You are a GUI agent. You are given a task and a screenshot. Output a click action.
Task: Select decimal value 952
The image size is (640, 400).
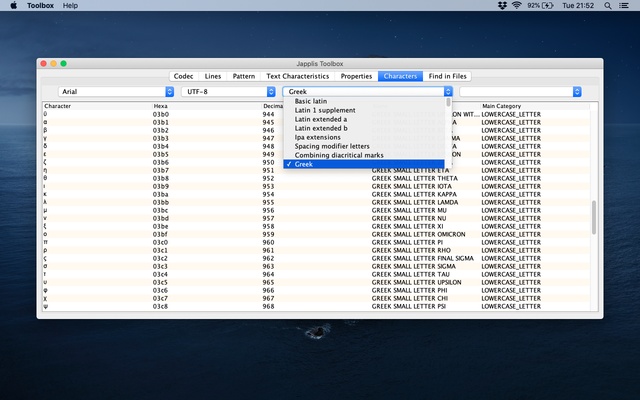(x=269, y=178)
